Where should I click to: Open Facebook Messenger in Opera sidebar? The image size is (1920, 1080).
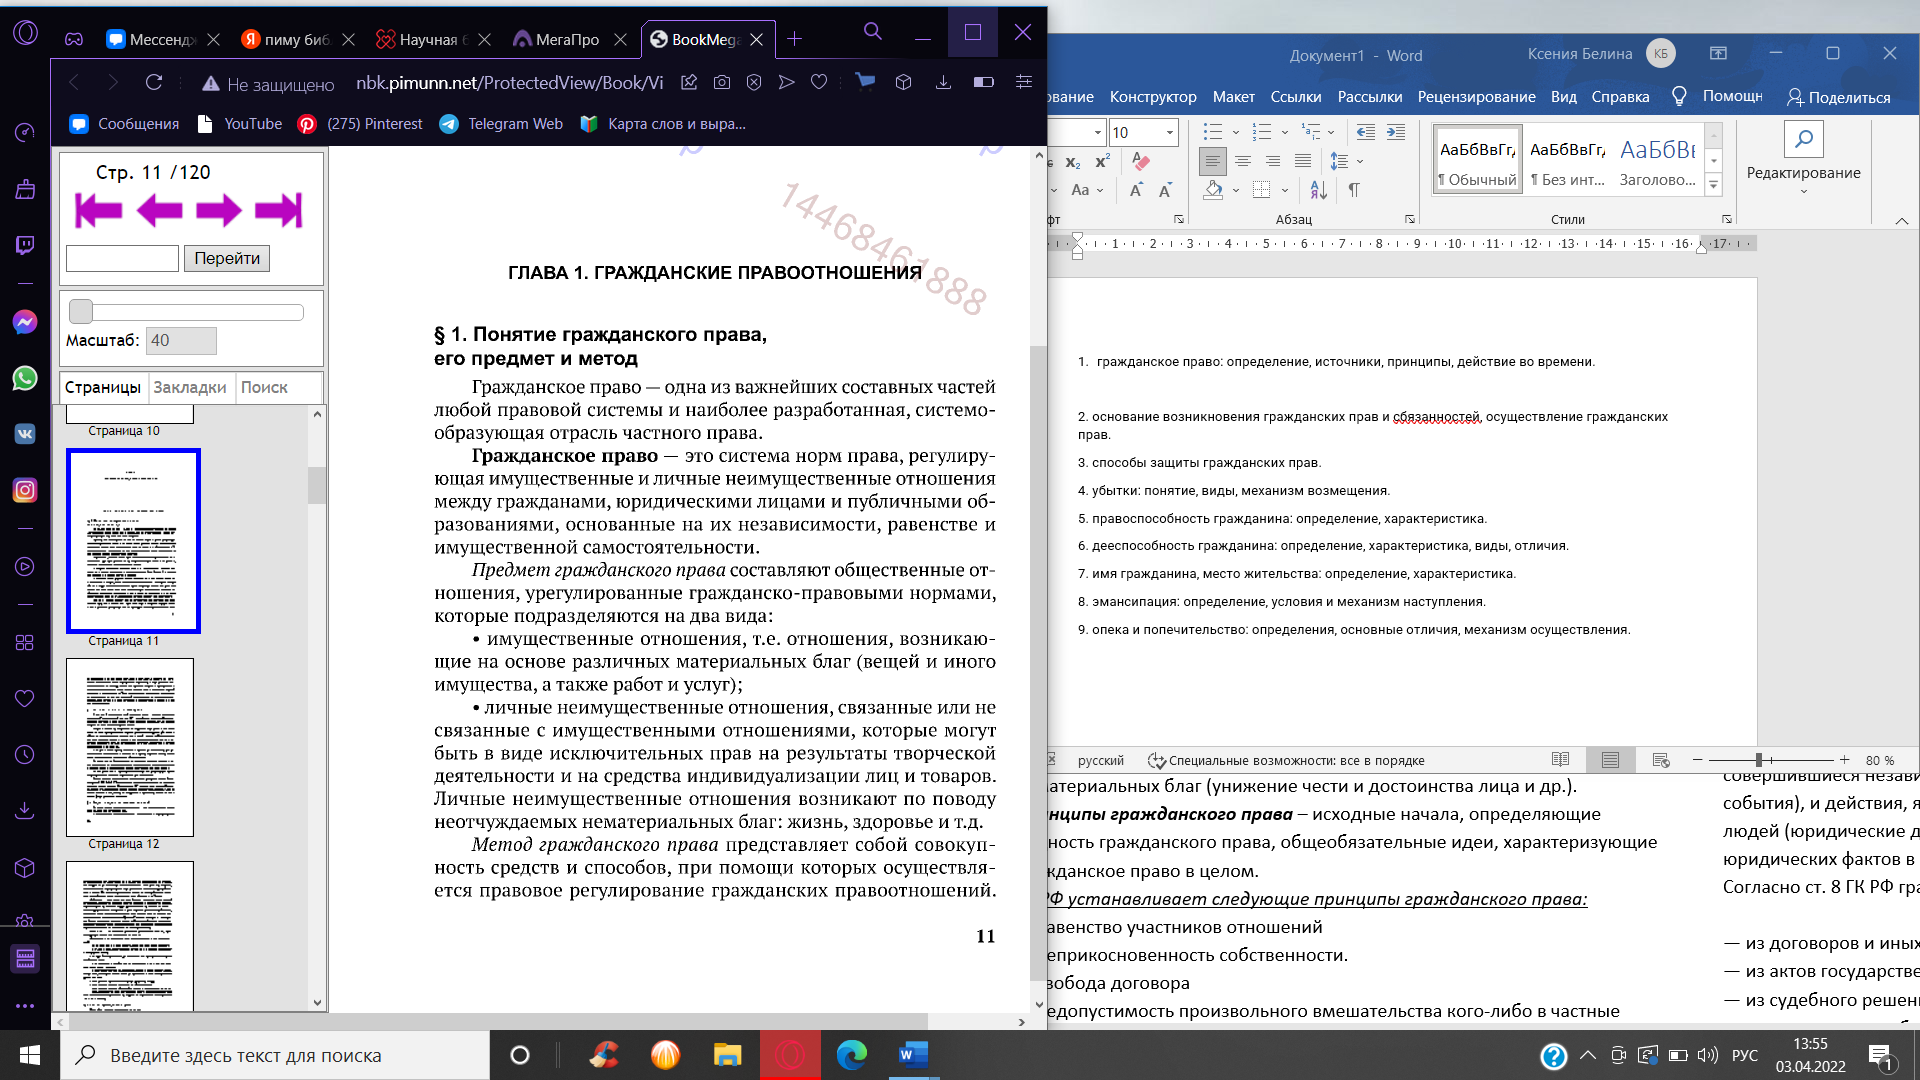(25, 322)
